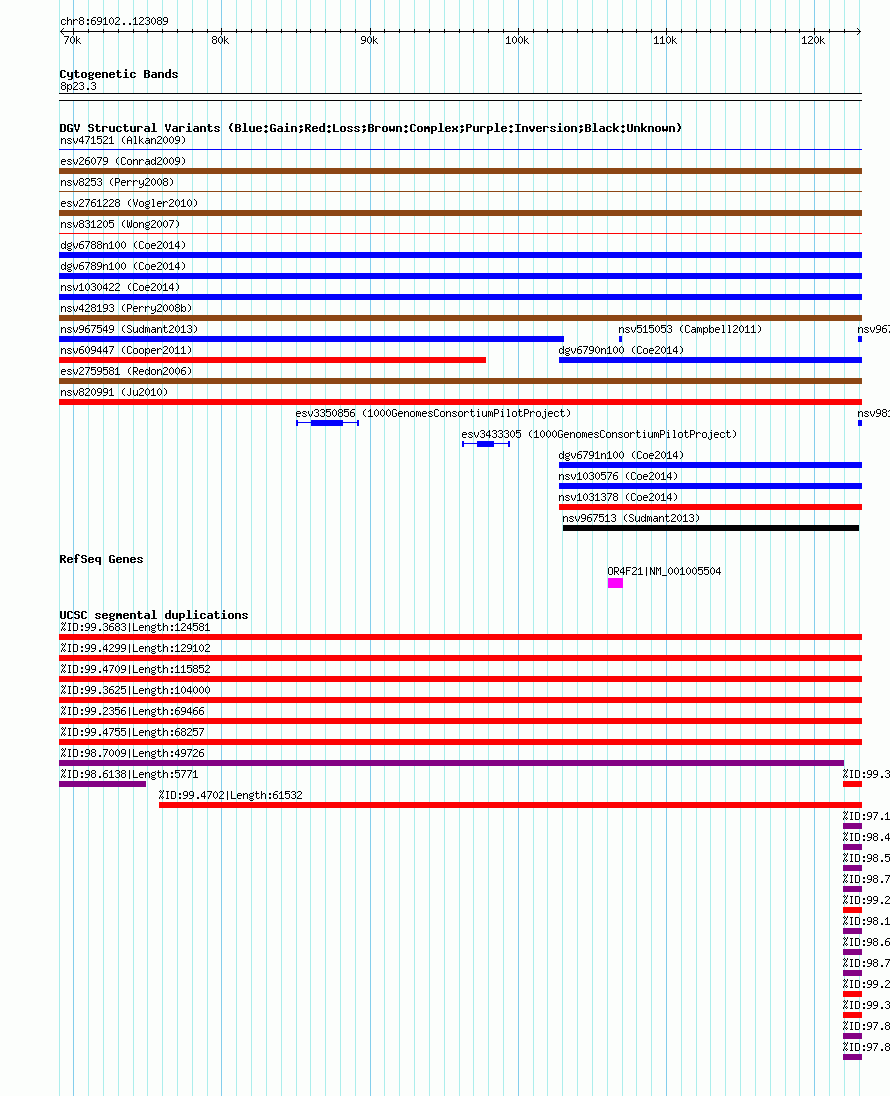Select variant esv26079 (Conrad2009)

[x=123, y=161]
